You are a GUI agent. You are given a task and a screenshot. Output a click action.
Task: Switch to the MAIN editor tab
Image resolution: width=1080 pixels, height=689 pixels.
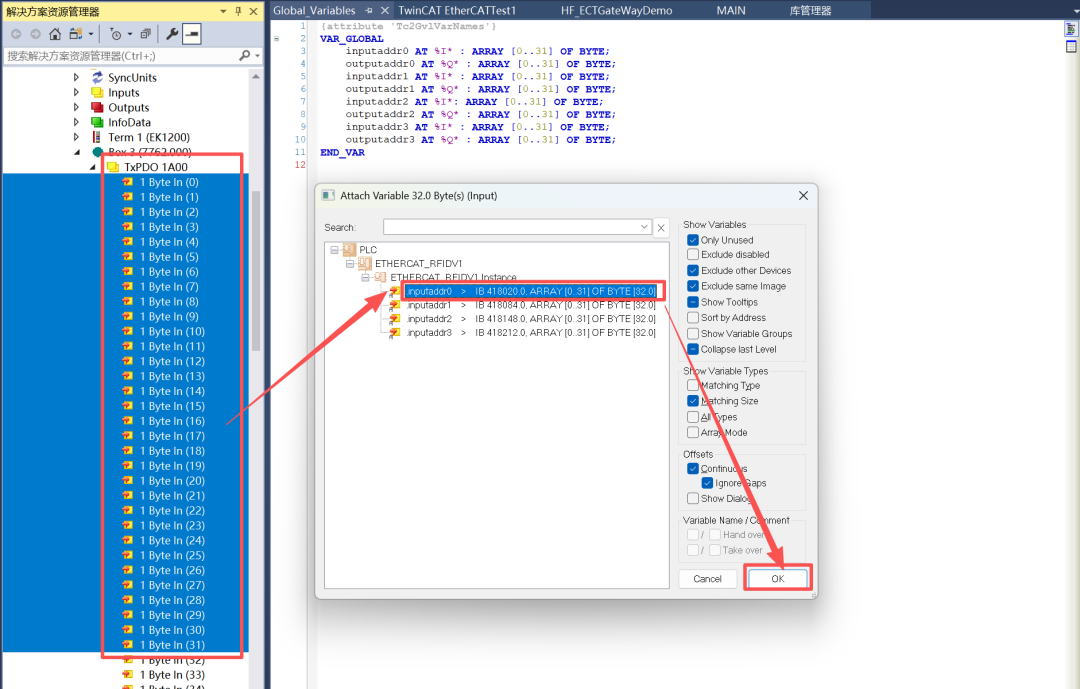coord(731,10)
